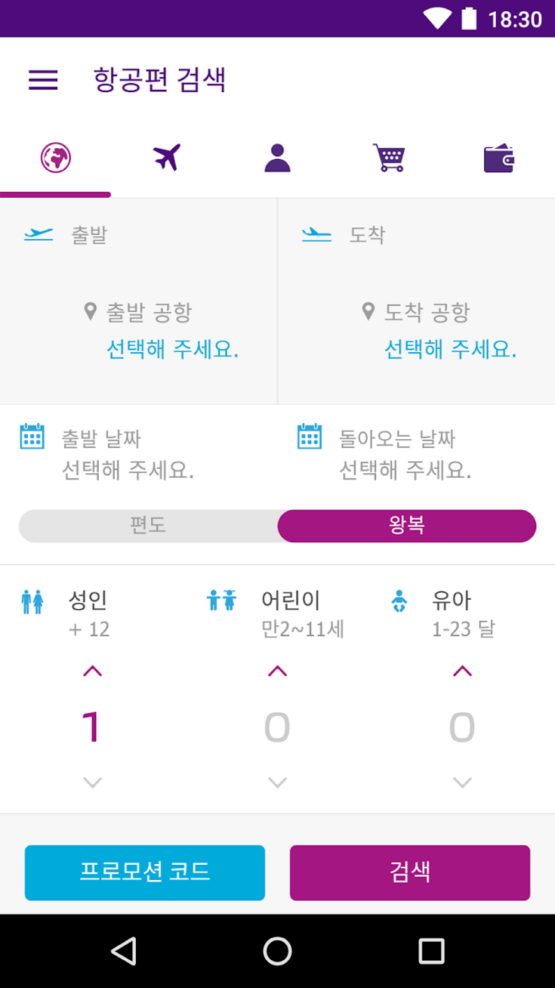Open the wallet tab icon
Screen dimensions: 555x988
[499, 159]
